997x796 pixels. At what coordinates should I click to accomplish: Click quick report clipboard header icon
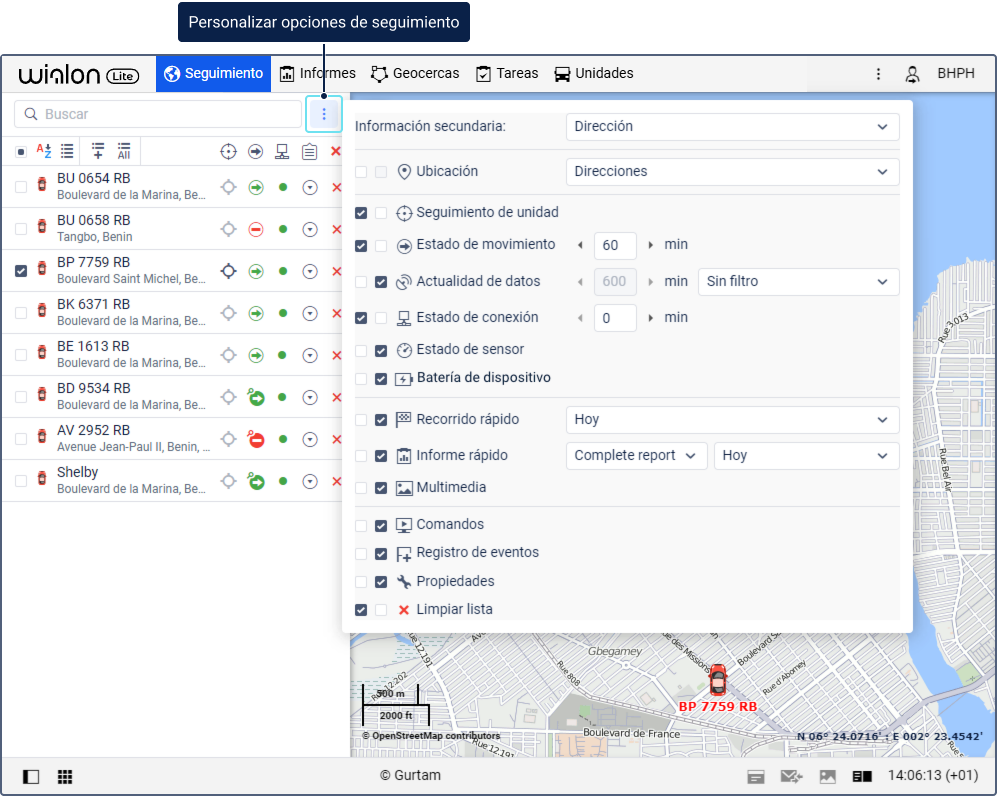310,151
